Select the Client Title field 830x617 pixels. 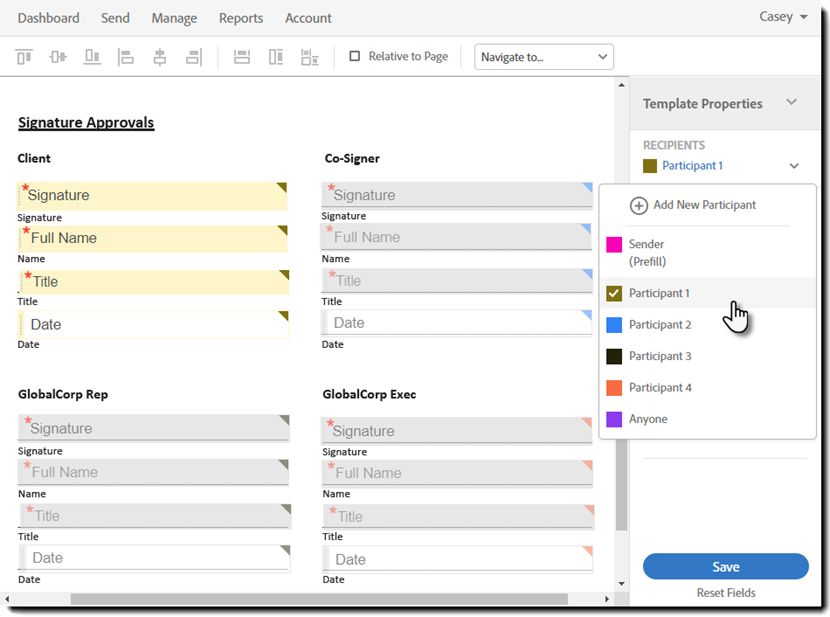[x=154, y=282]
